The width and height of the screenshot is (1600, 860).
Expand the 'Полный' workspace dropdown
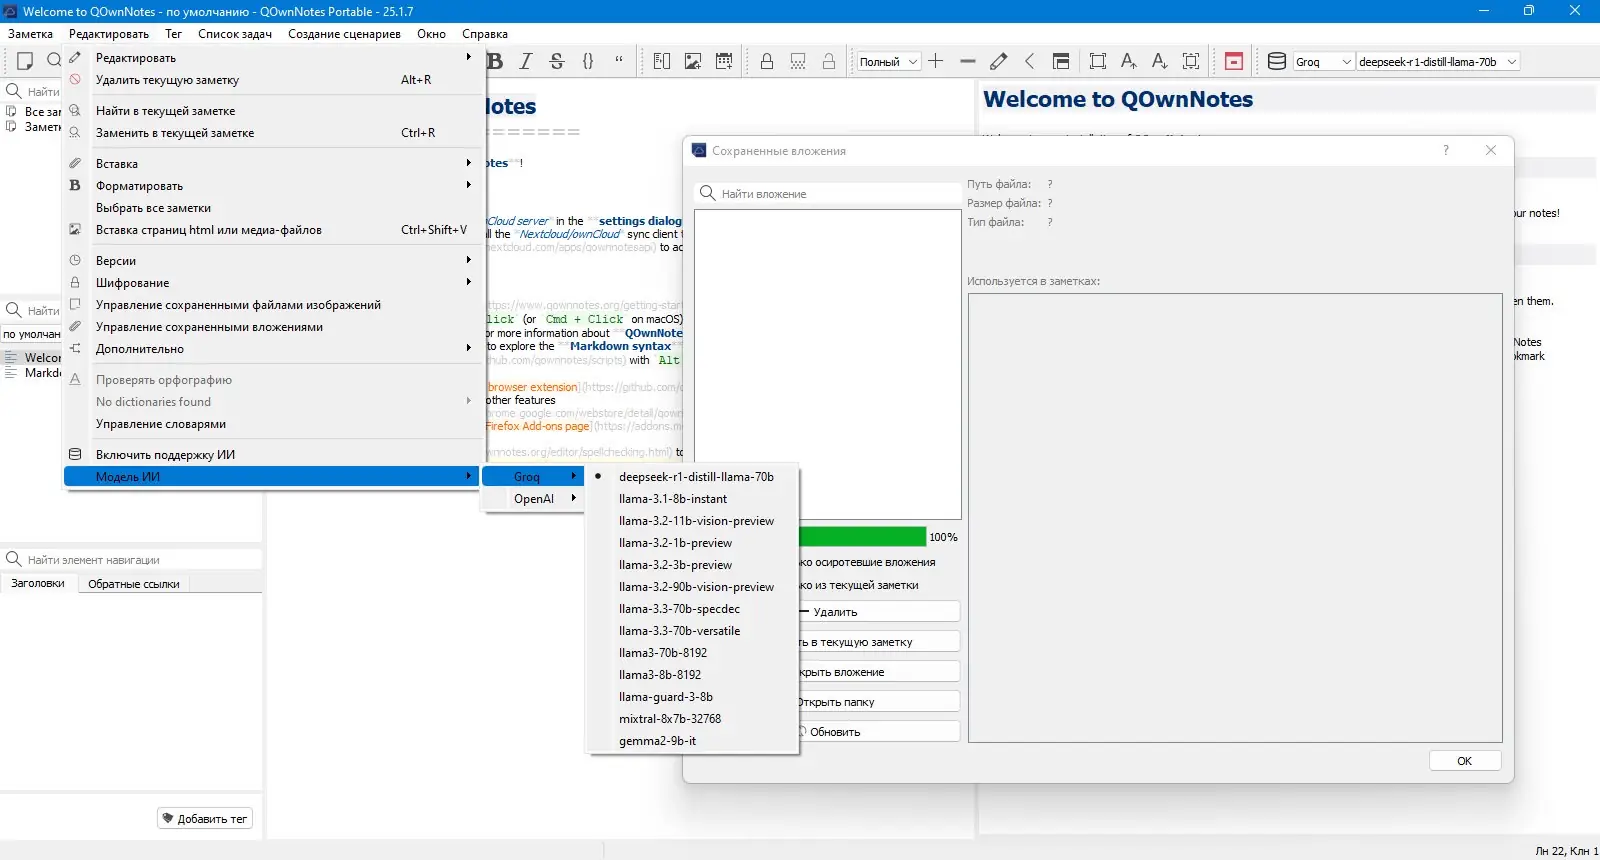[888, 62]
